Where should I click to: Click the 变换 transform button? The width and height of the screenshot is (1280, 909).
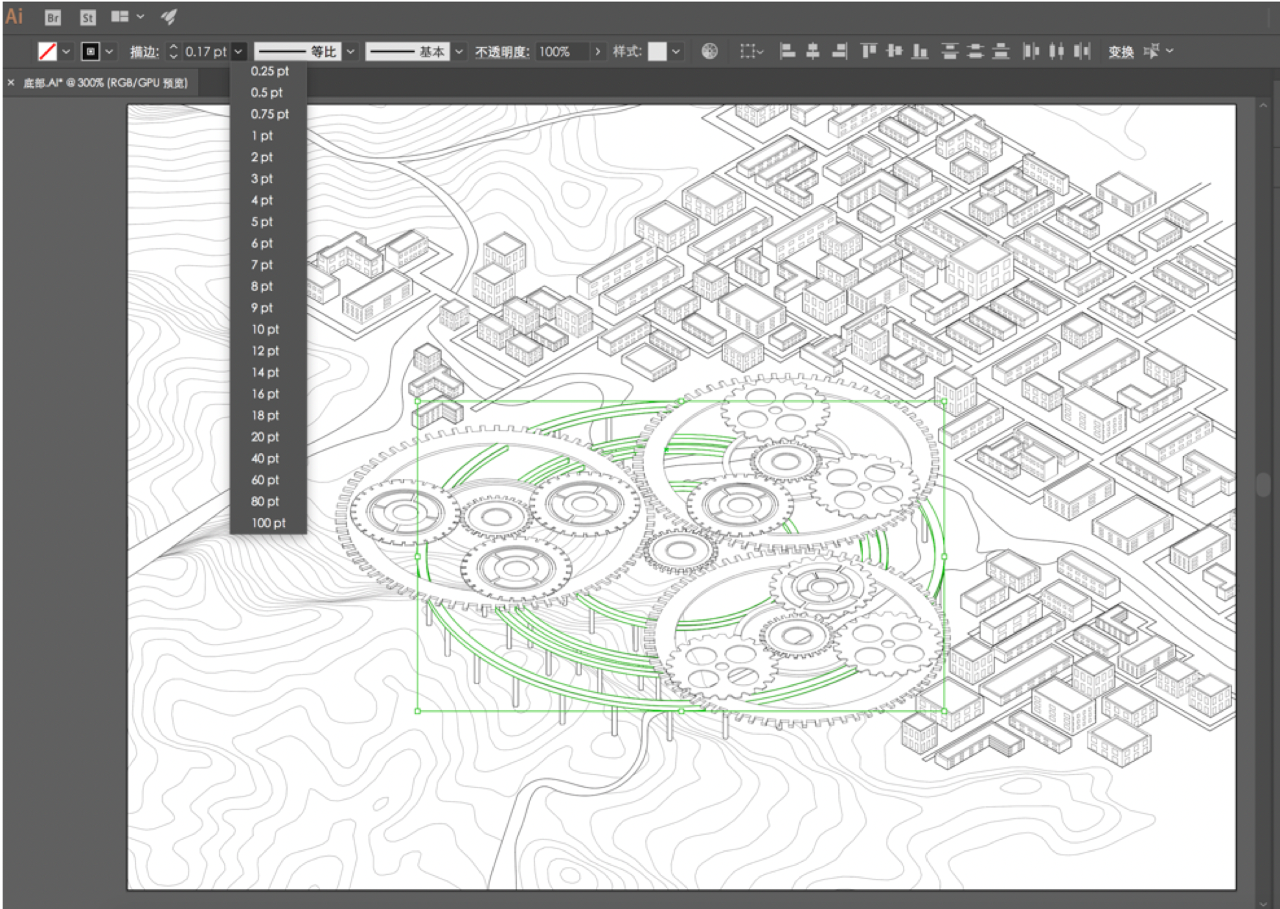pos(1121,51)
